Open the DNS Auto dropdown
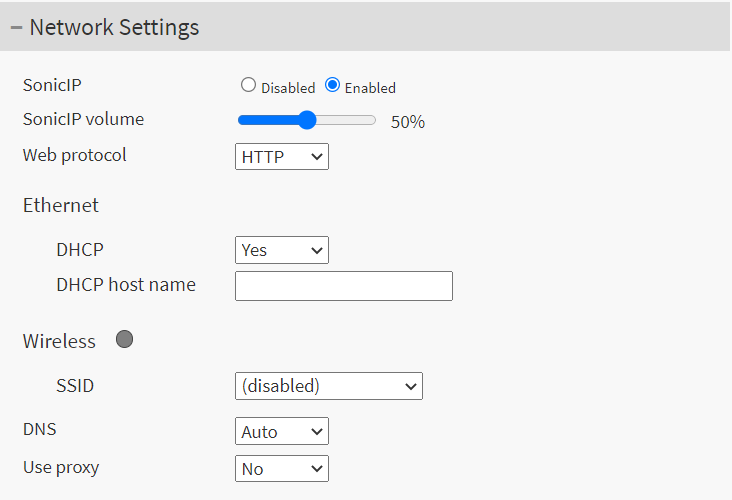 click(x=282, y=432)
